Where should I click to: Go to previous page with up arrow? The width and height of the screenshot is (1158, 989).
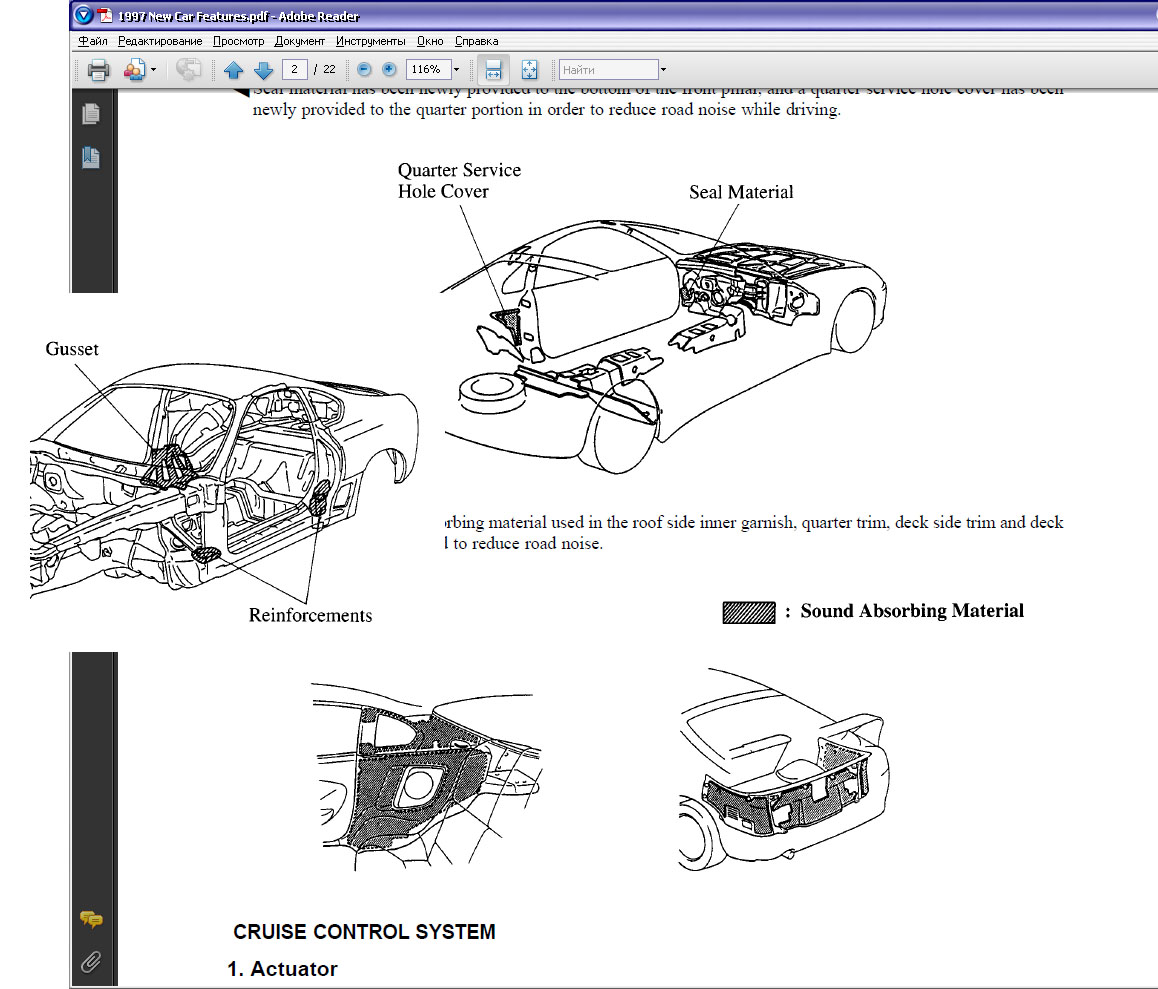pyautogui.click(x=234, y=70)
